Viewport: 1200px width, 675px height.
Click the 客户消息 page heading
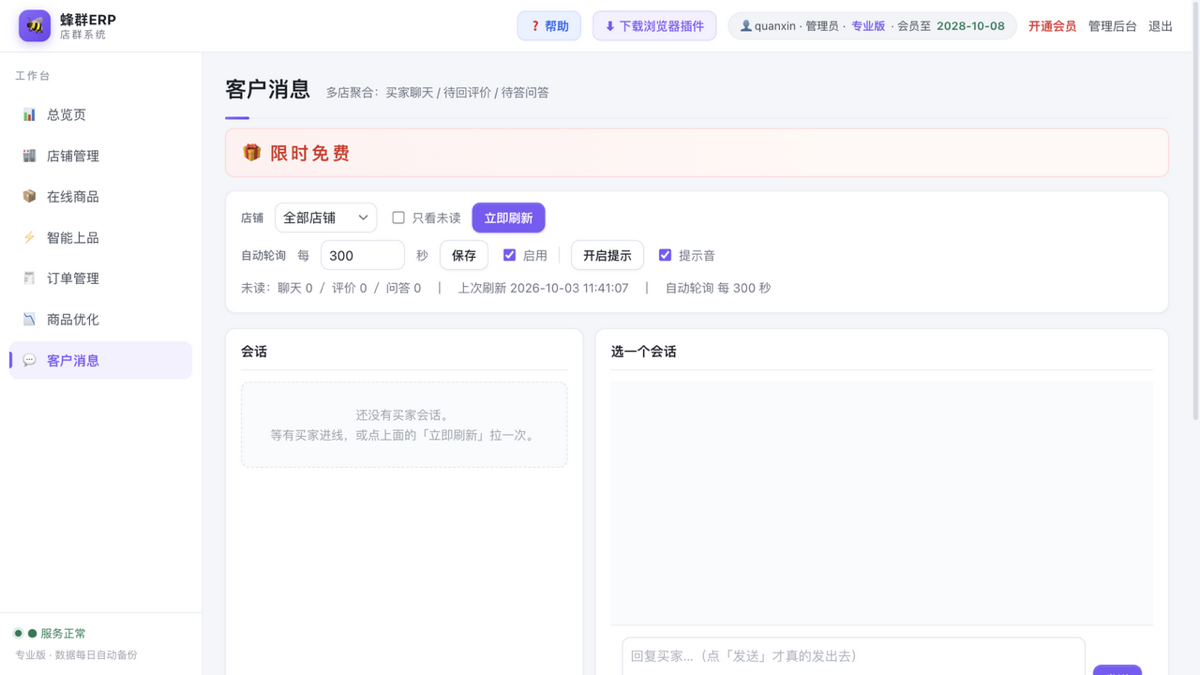(268, 89)
